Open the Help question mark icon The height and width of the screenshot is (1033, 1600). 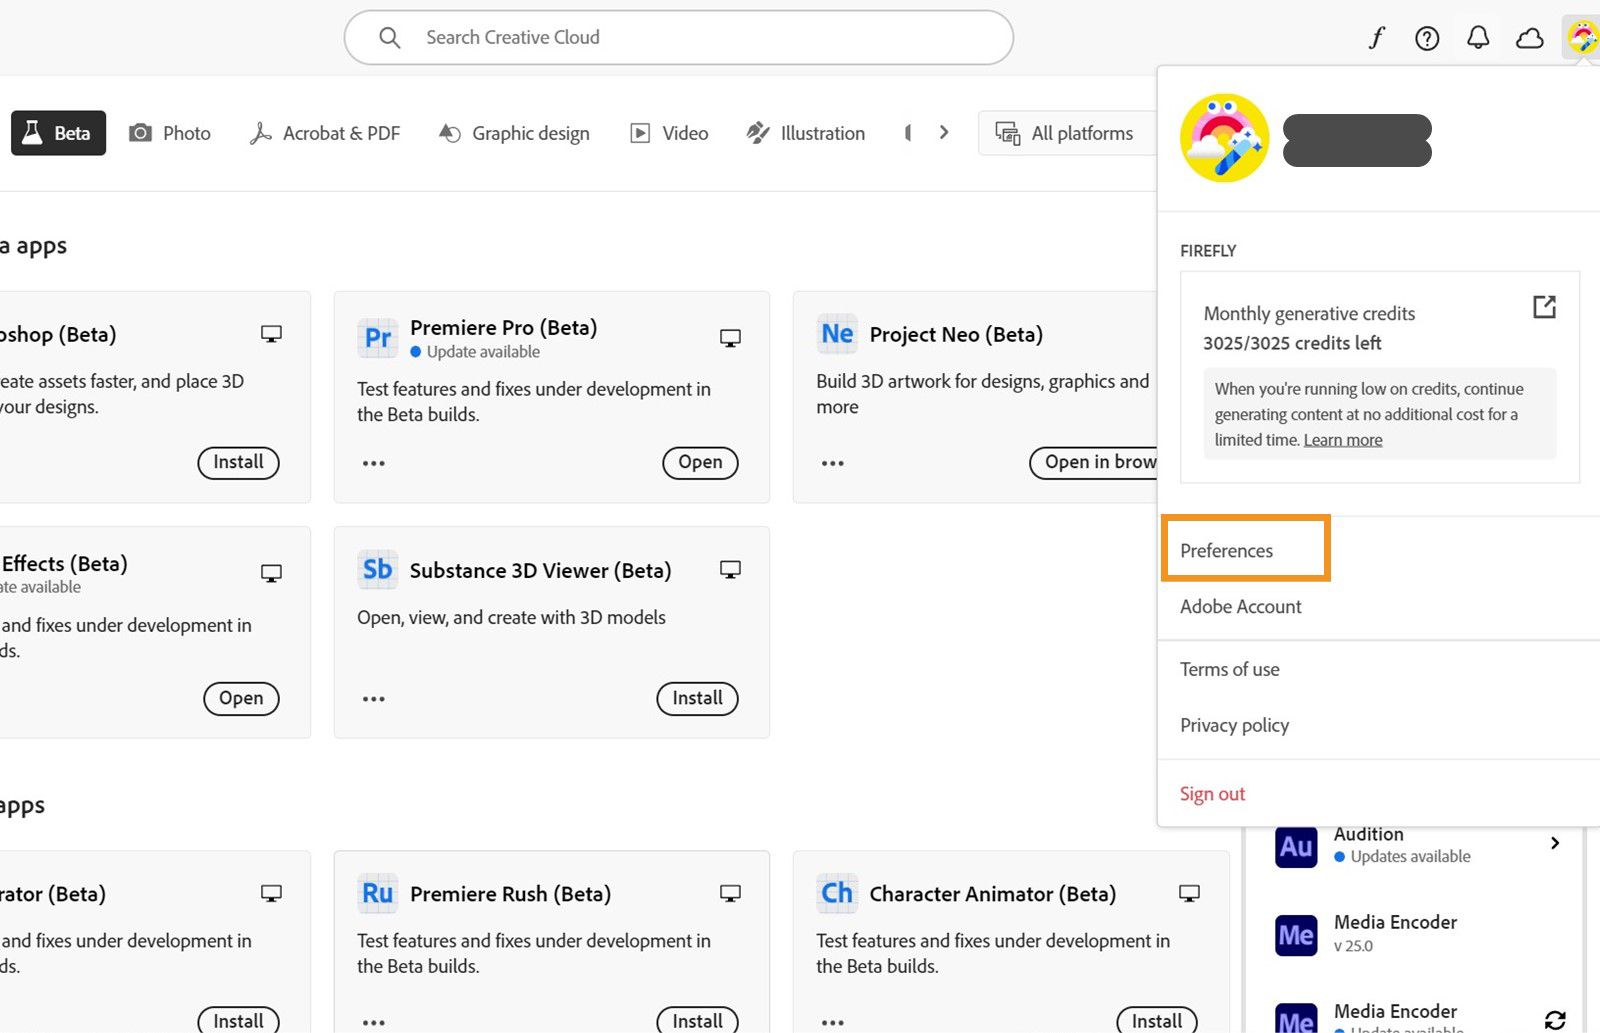pyautogui.click(x=1427, y=38)
